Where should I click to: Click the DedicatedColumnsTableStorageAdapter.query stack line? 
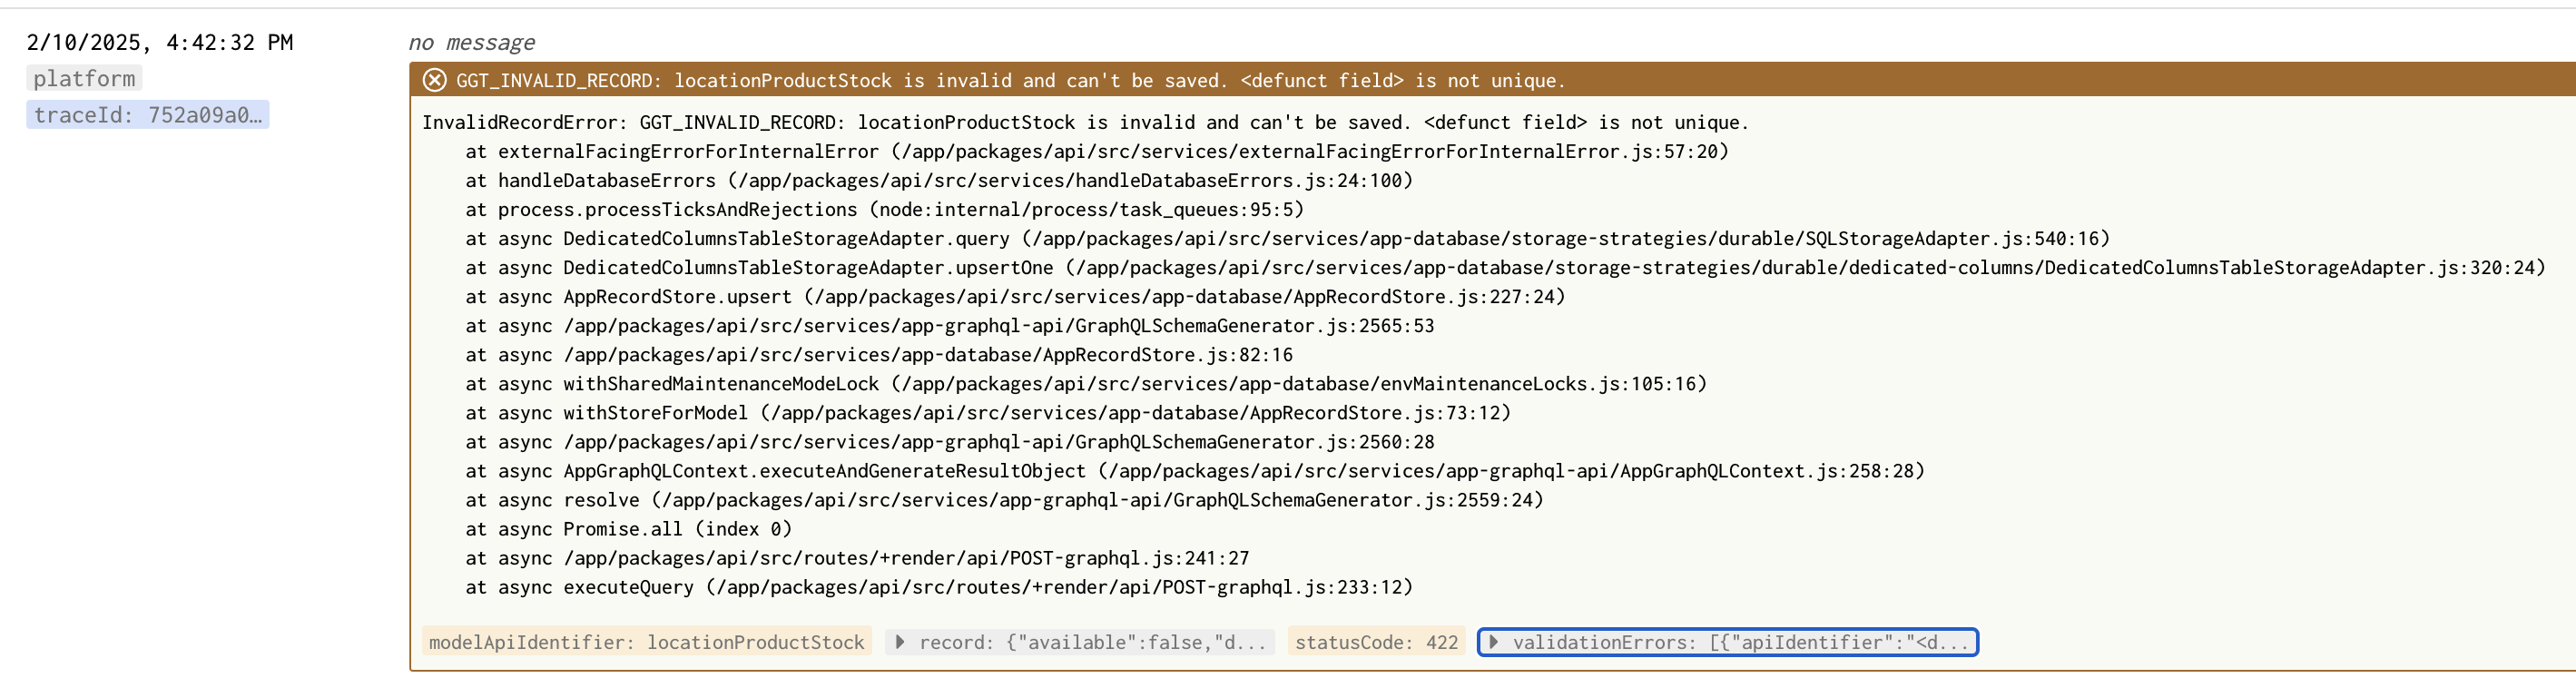[x=1288, y=238]
